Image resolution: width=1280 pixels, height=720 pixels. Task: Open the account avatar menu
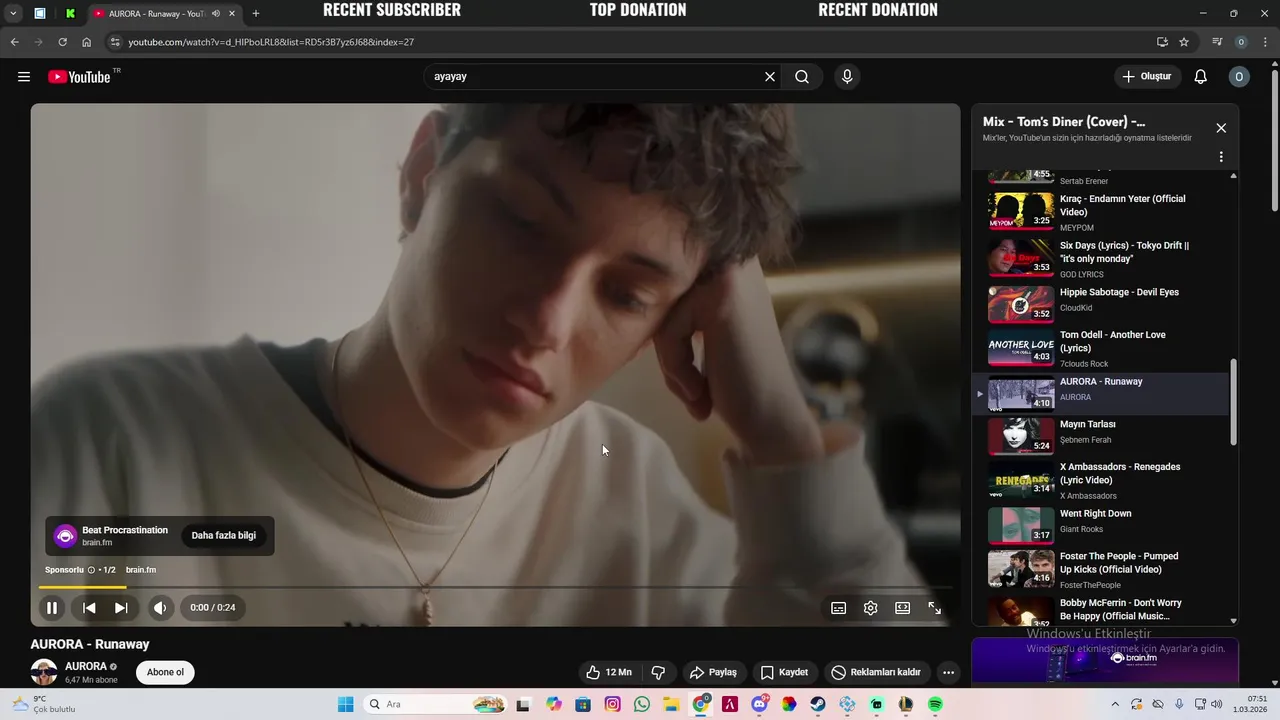[x=1239, y=77]
